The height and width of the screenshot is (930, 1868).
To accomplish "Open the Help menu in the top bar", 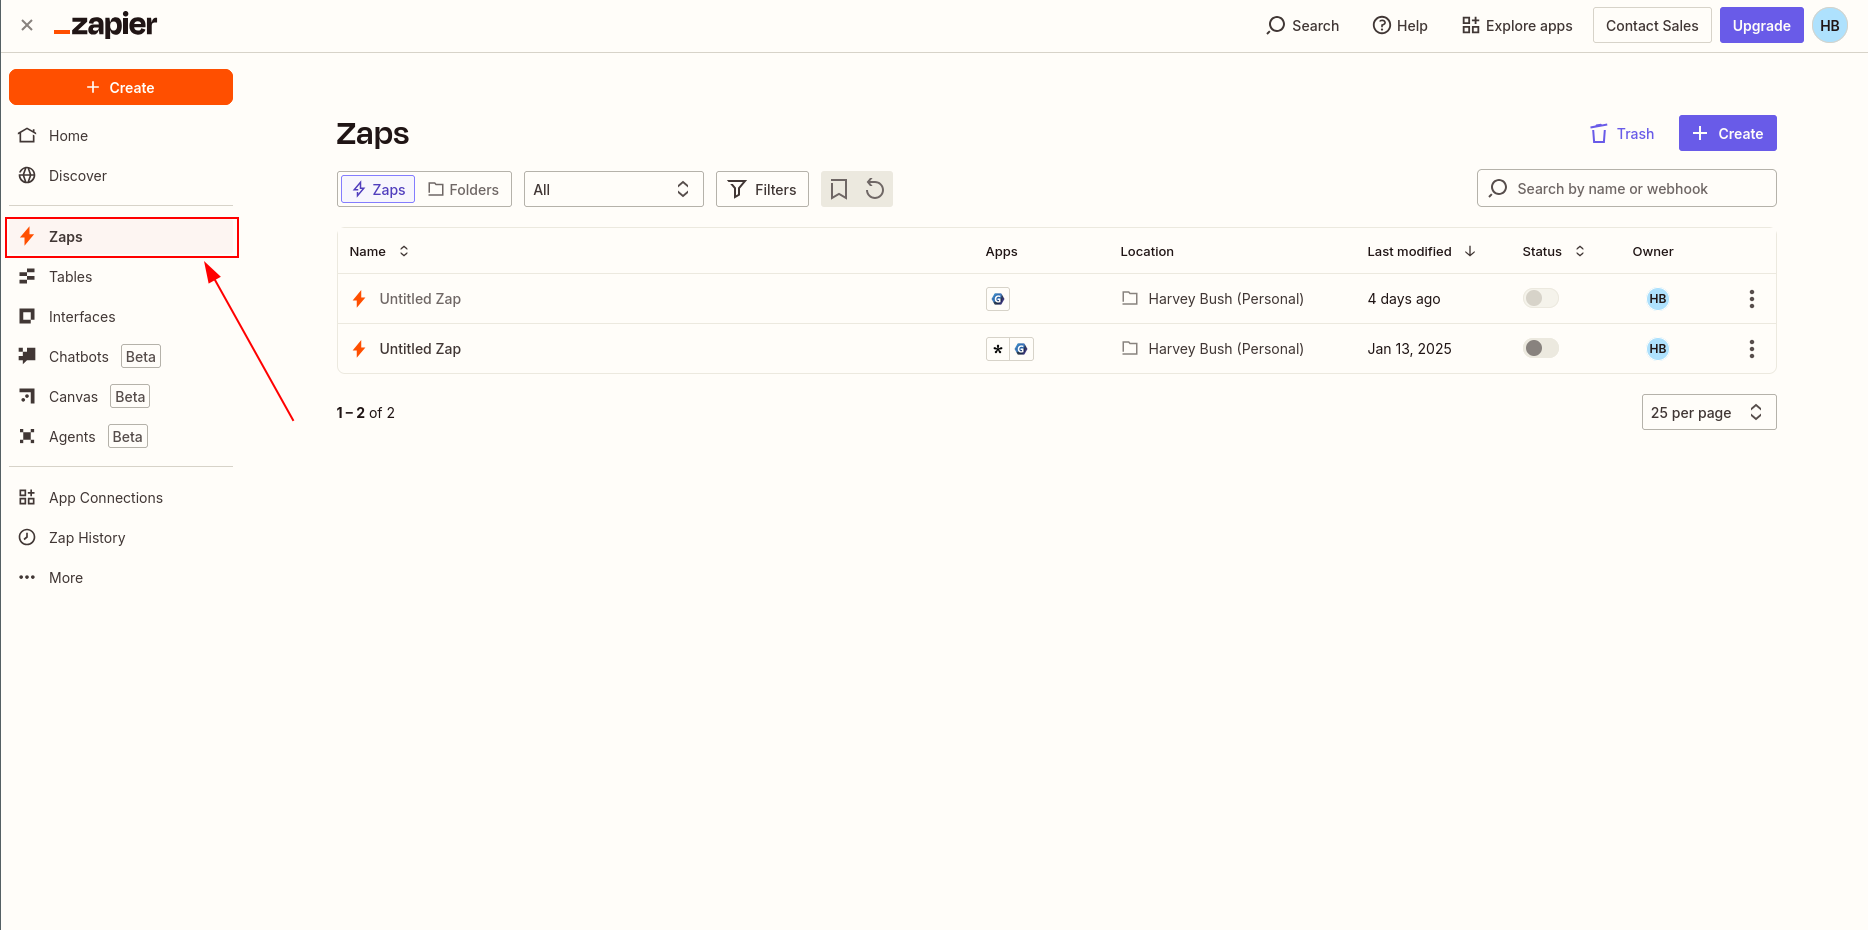I will point(1400,25).
